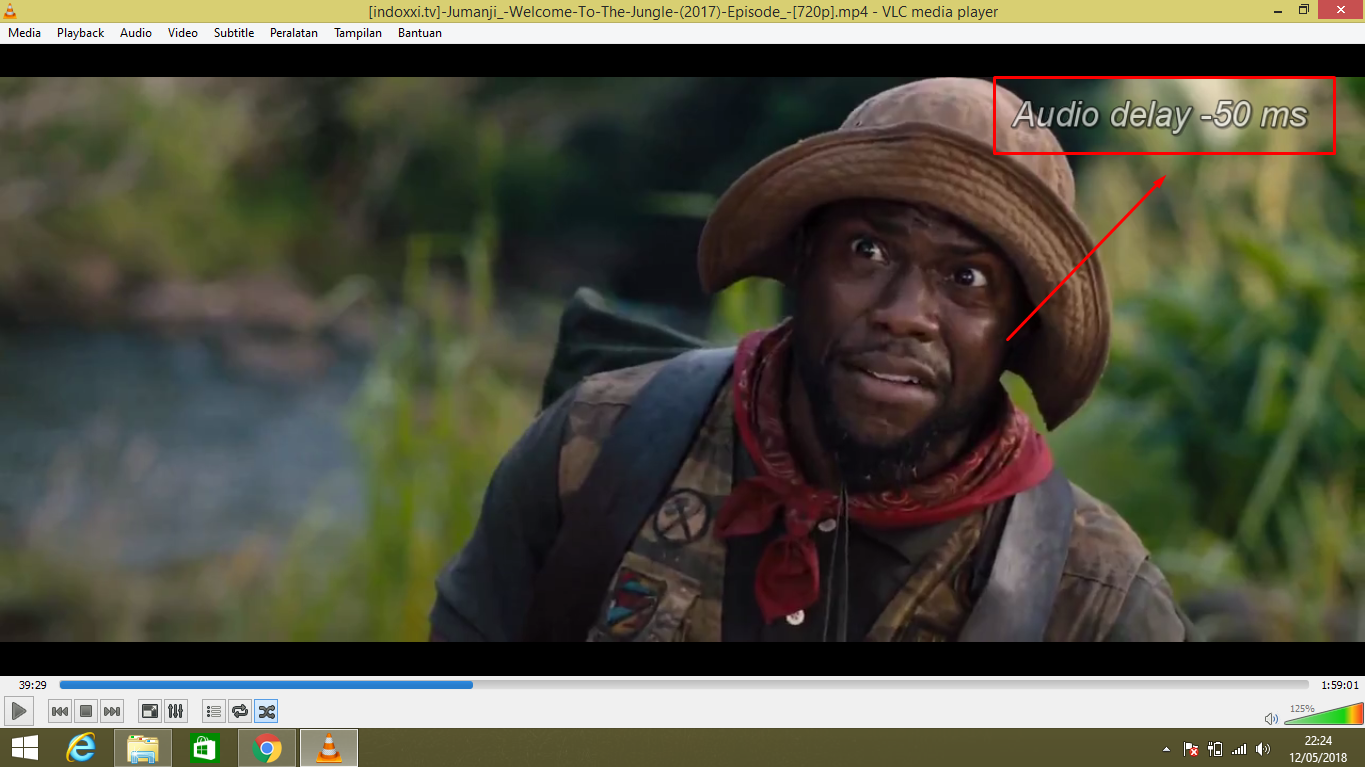Viewport: 1365px width, 767px height.
Task: Seek along the playback progress bar
Action: coord(684,685)
